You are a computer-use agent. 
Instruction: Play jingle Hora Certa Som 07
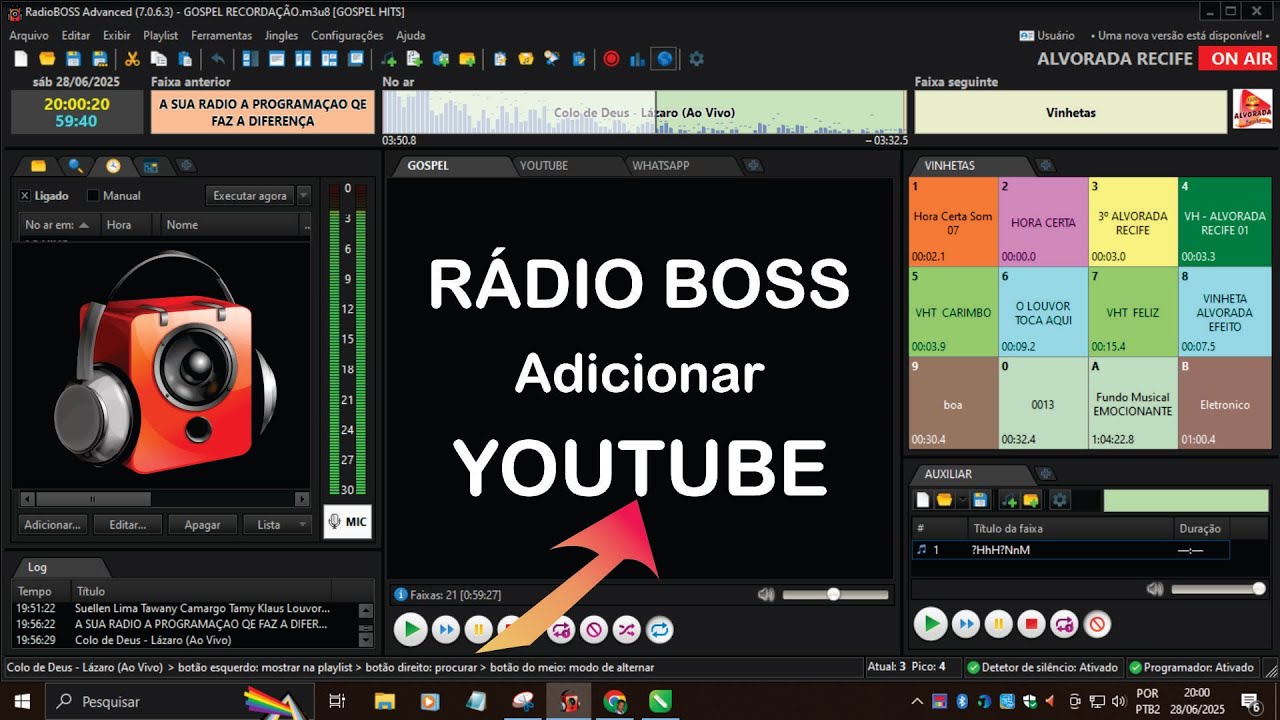(x=953, y=222)
